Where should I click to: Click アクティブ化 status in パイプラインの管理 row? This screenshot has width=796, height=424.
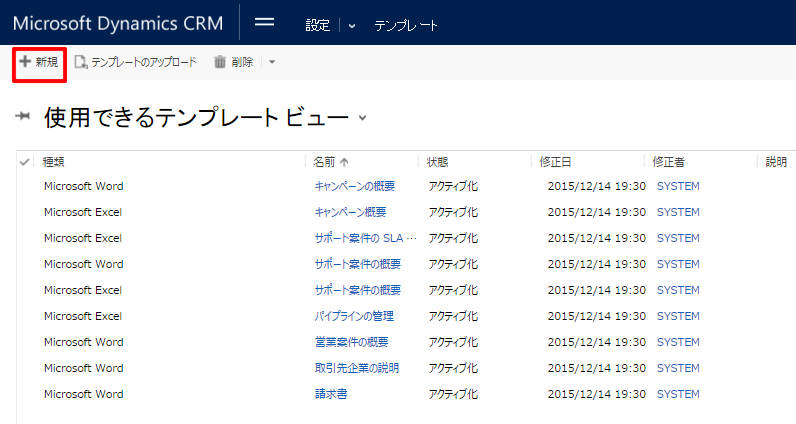(453, 316)
